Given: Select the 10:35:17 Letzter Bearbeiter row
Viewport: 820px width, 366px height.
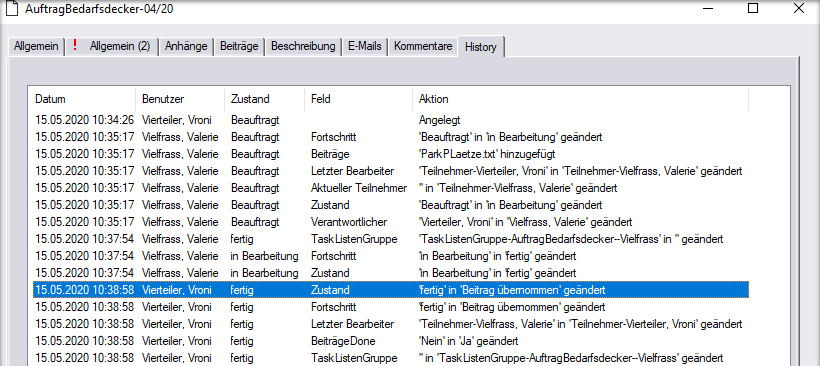Looking at the screenshot, I should (x=391, y=171).
